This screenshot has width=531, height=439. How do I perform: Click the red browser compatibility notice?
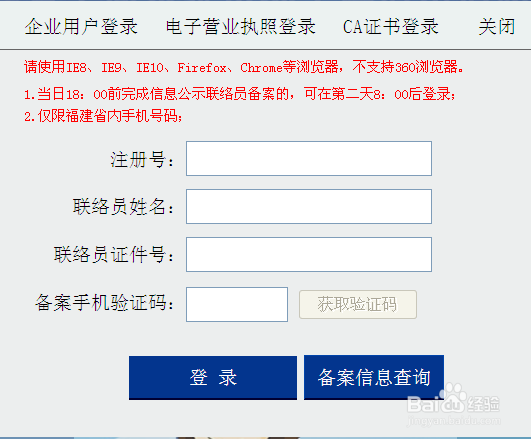tap(244, 67)
